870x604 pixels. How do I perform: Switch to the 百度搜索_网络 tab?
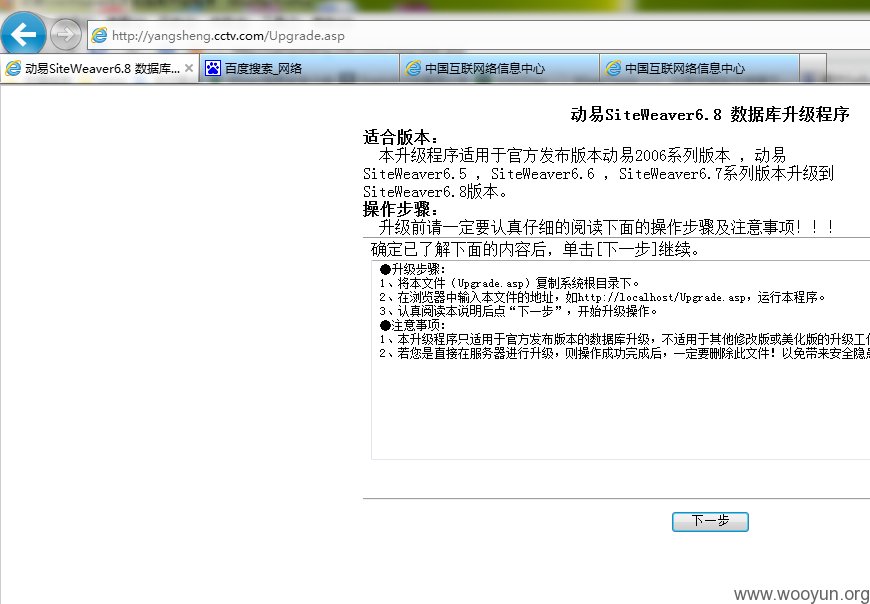(x=299, y=68)
